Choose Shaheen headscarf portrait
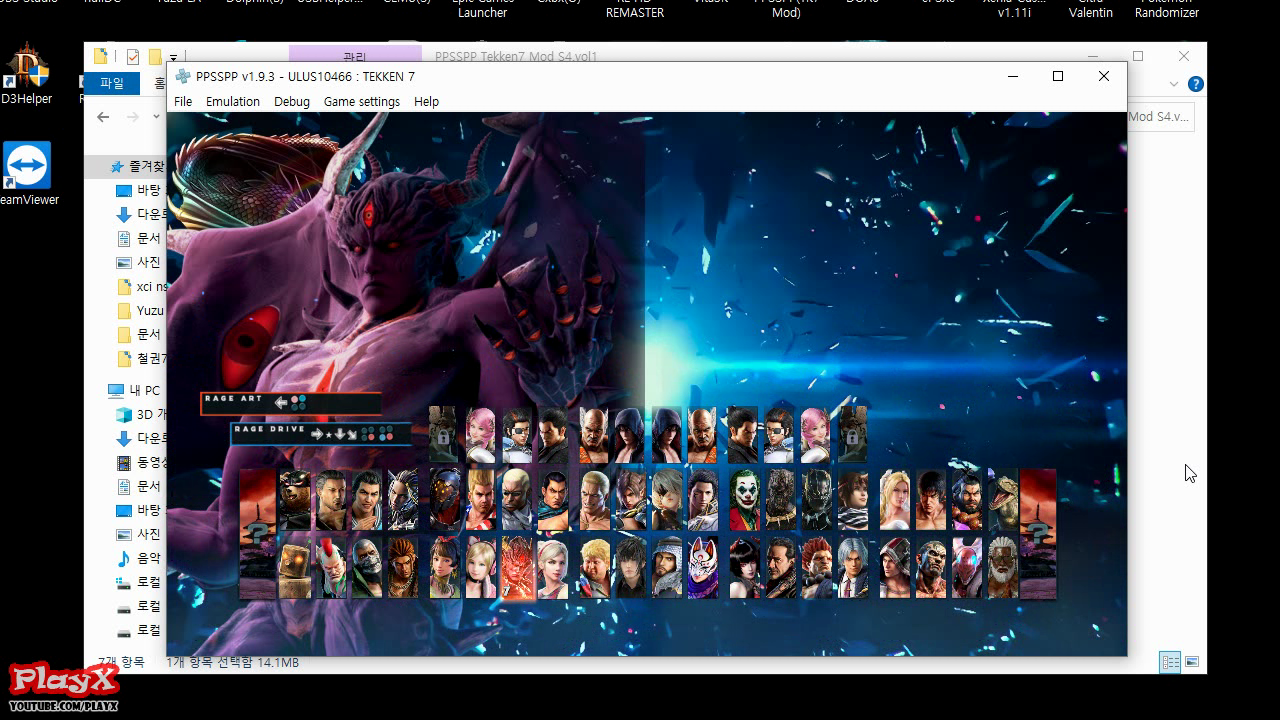The image size is (1280, 720). [x=667, y=567]
